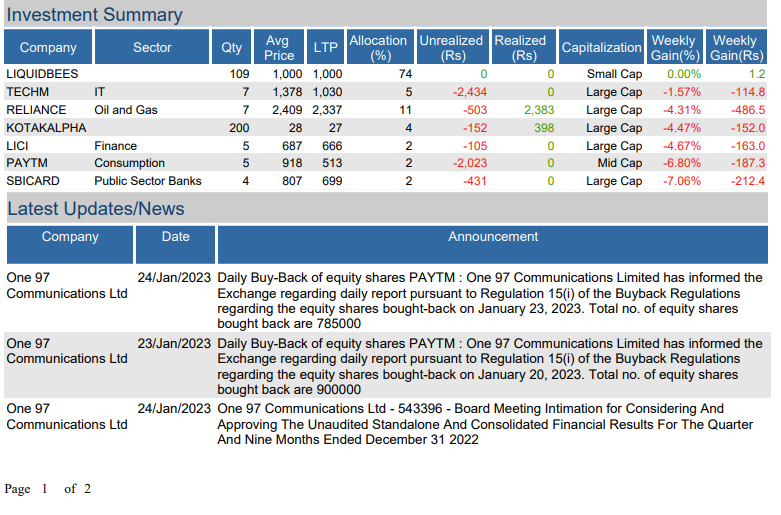Click the weekly gain 0.00%
The width and height of the screenshot is (781, 515).
point(684,74)
